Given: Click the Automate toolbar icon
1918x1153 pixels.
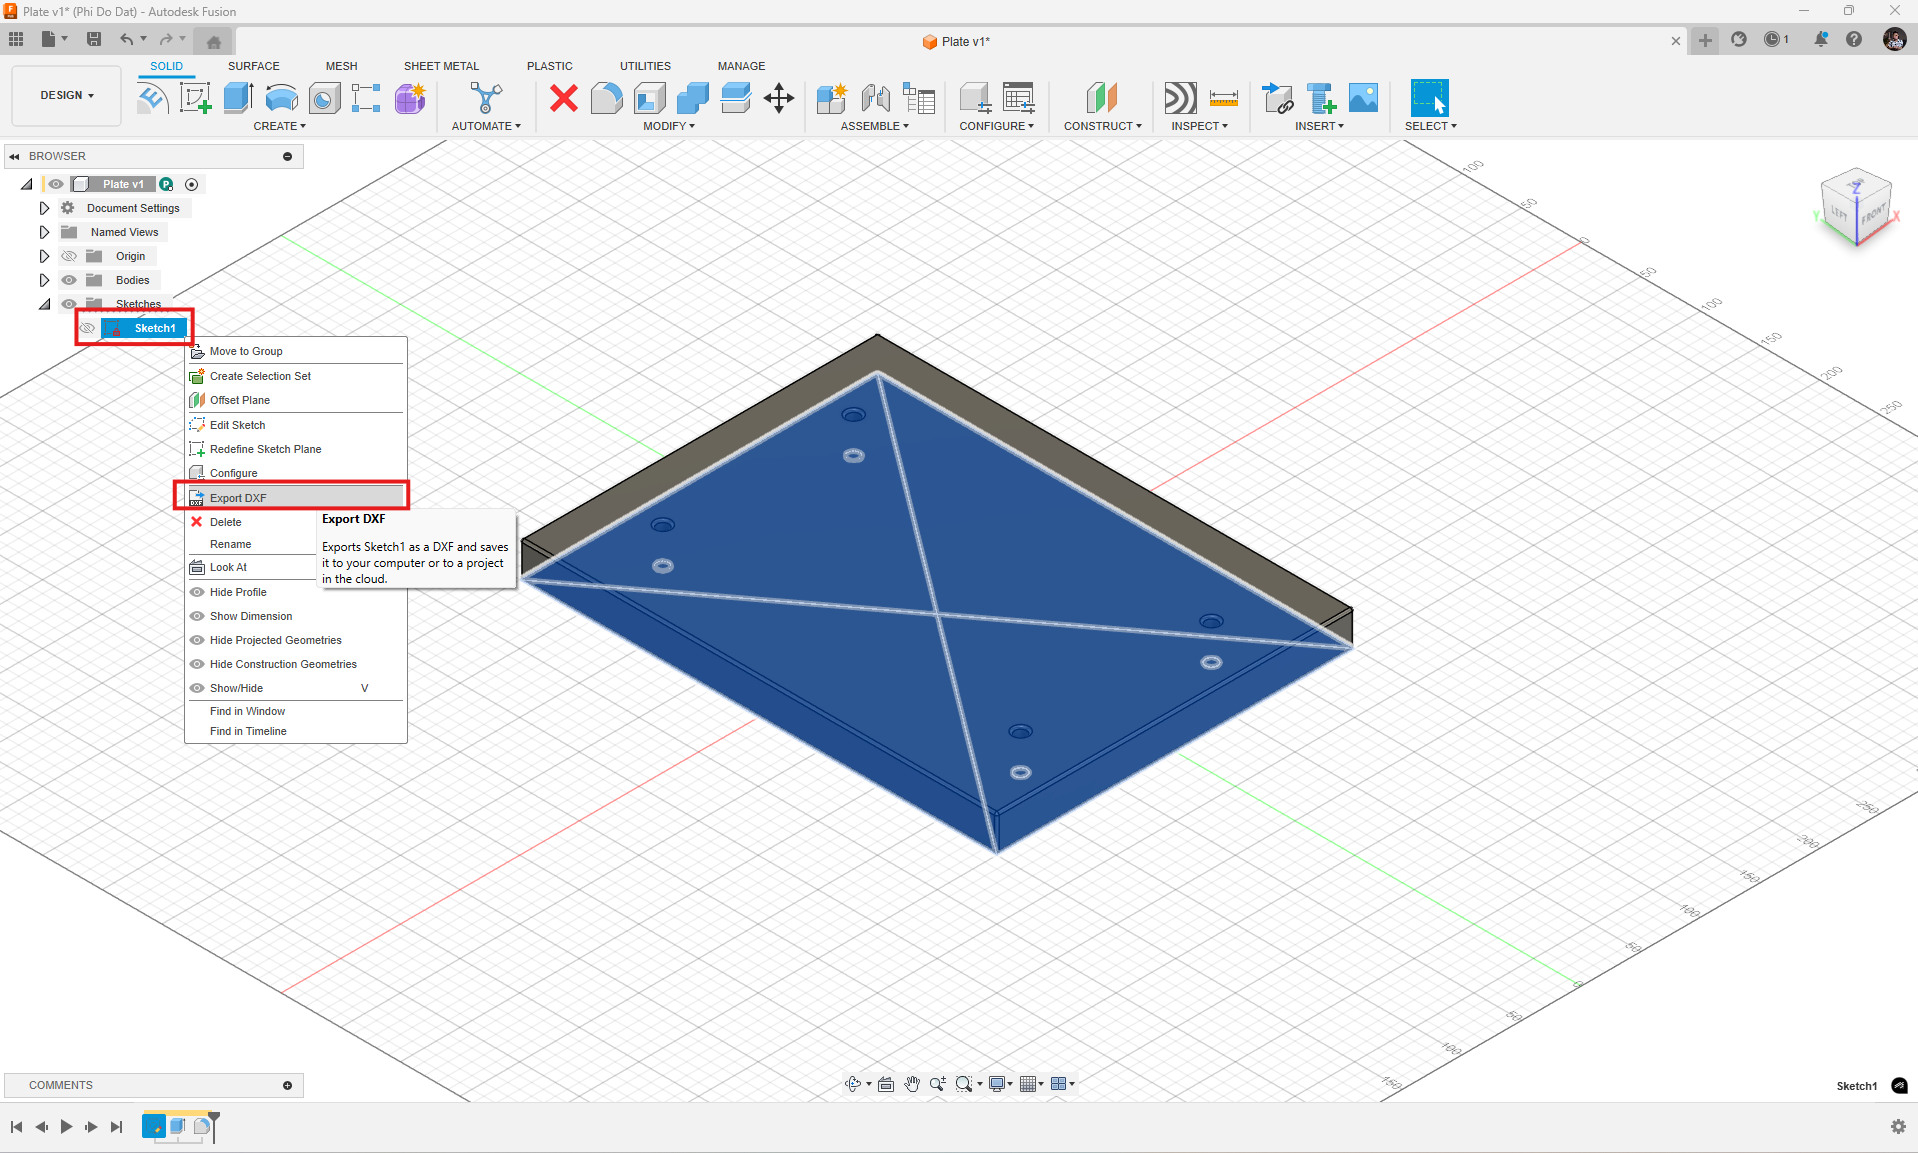Looking at the screenshot, I should [x=486, y=98].
